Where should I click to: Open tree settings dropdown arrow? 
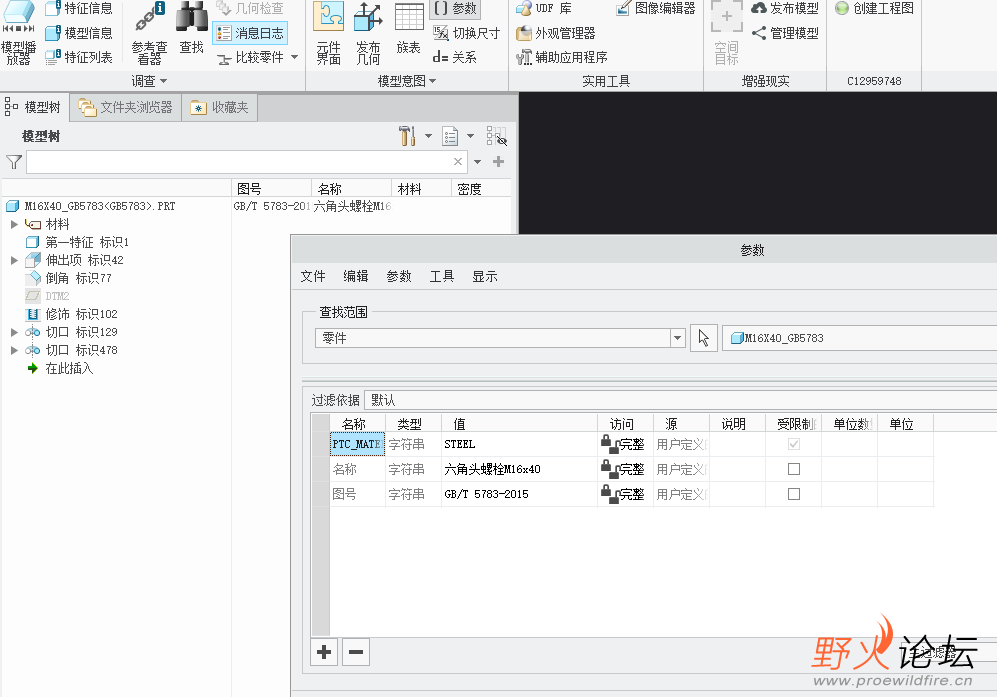point(428,136)
